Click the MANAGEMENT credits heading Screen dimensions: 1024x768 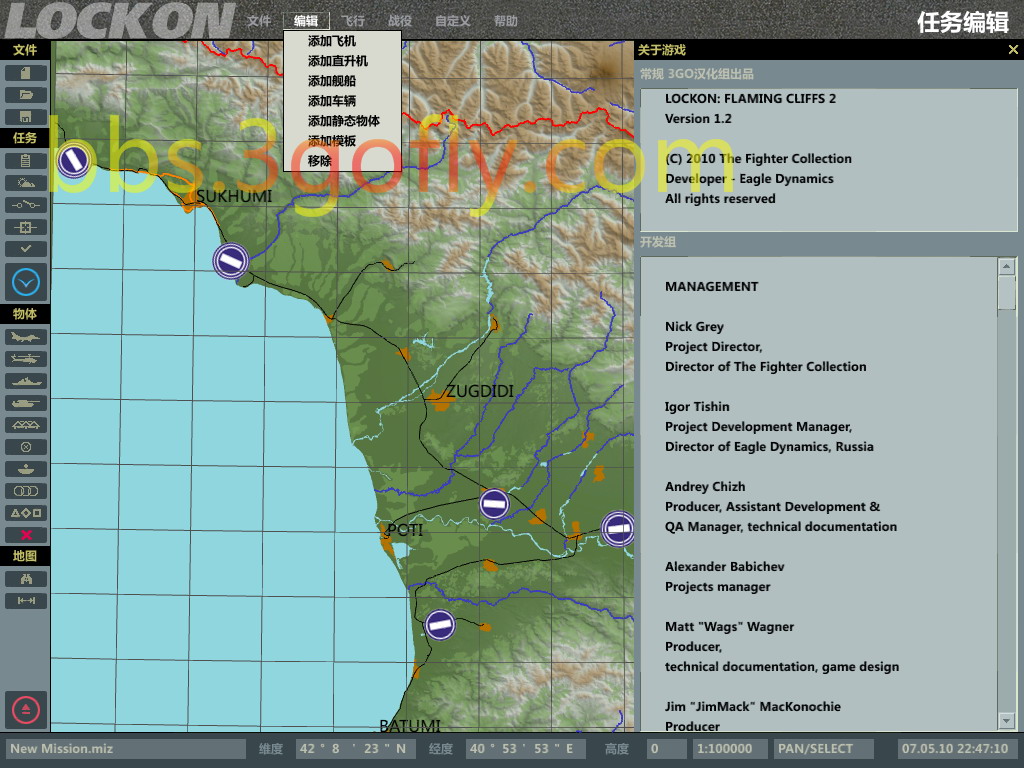coord(711,287)
